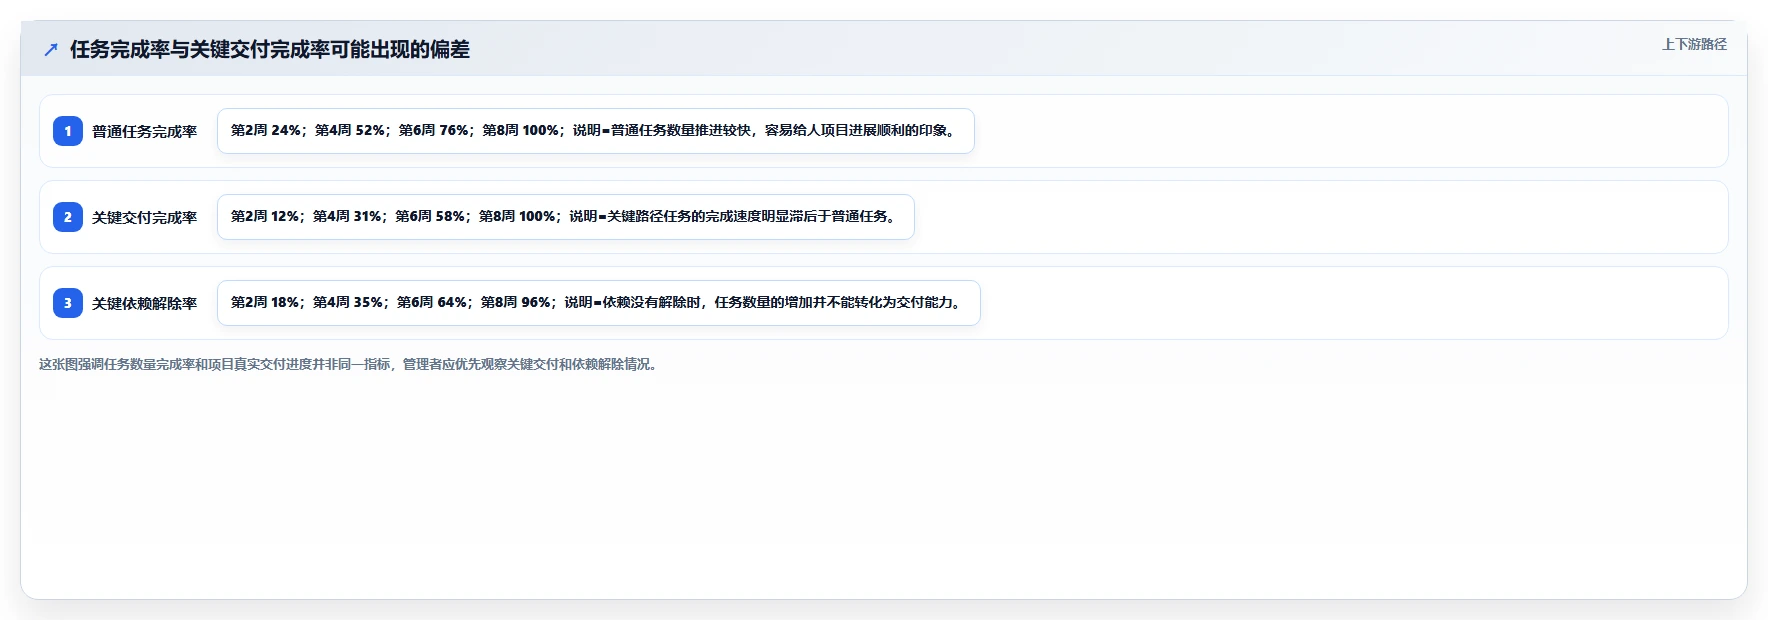1768x620 pixels.
Task: Click the number 2 badge
Action: pos(68,217)
